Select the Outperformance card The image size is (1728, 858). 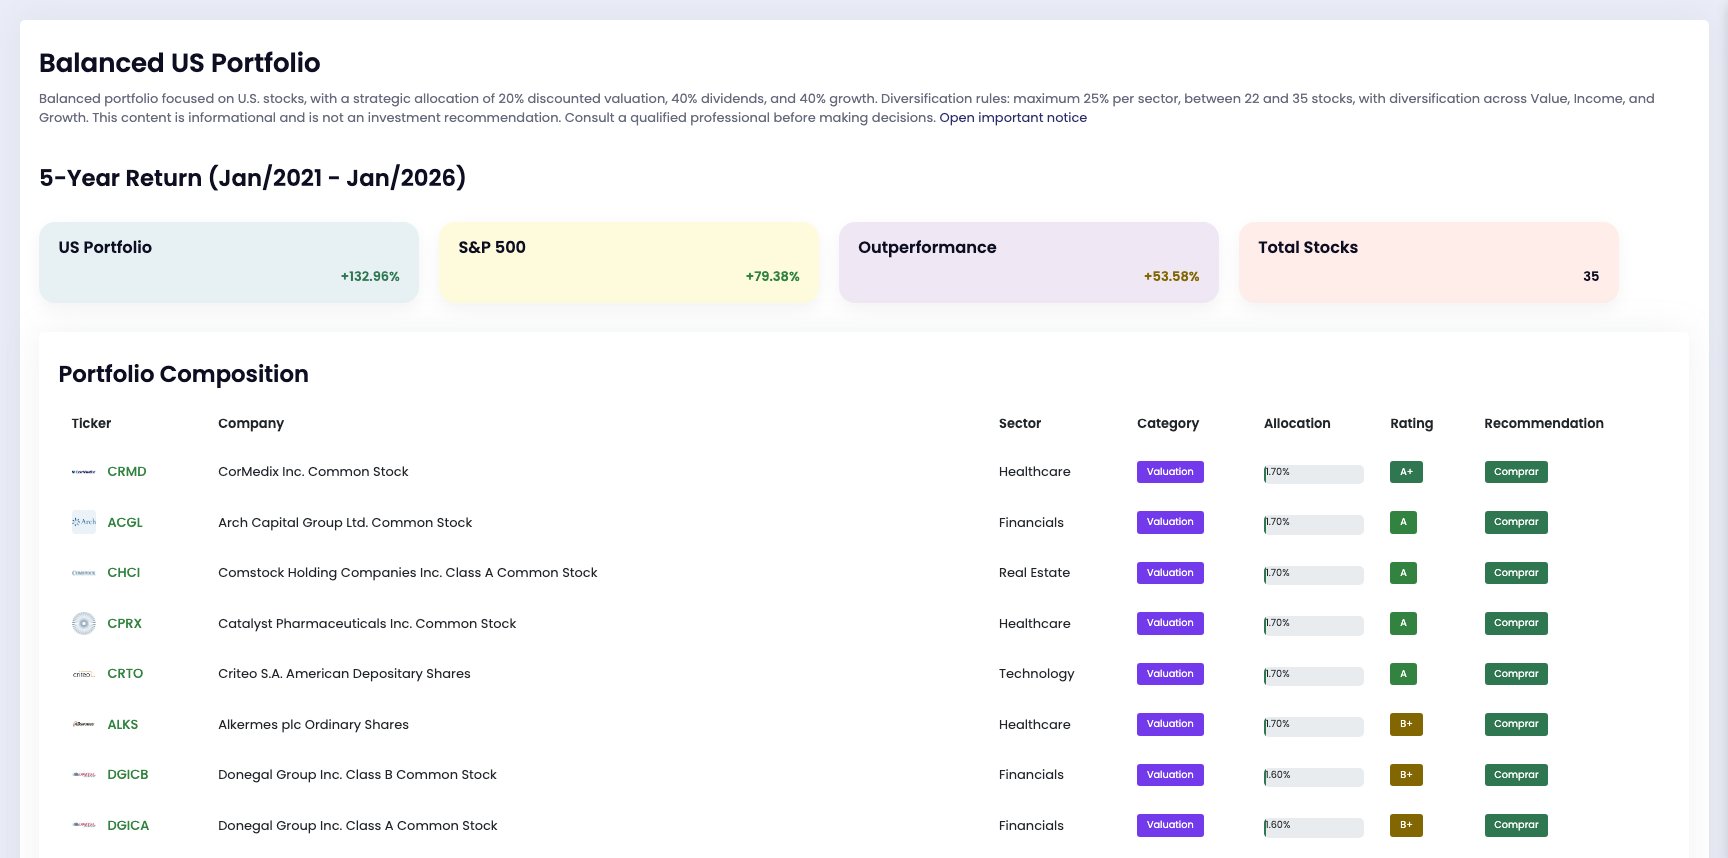click(1029, 262)
